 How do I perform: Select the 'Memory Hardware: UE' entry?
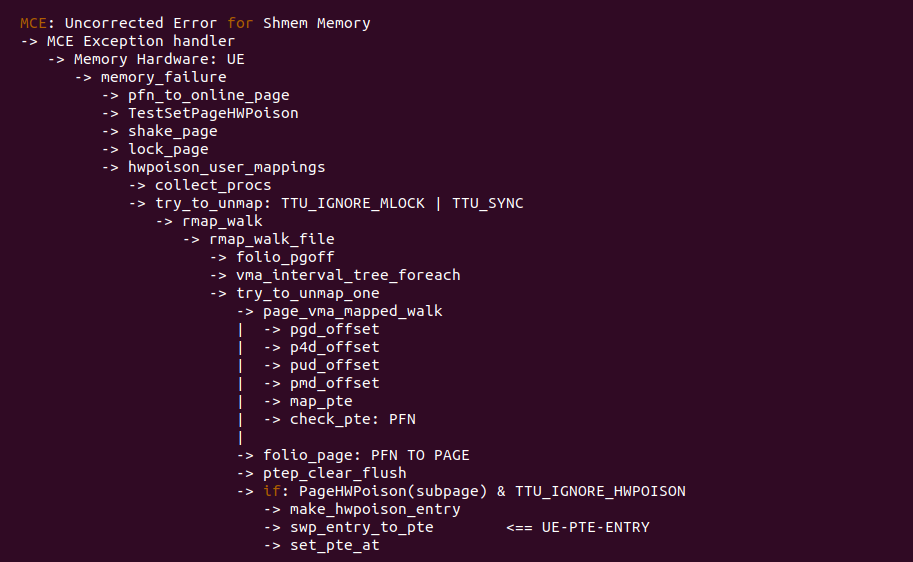(x=159, y=59)
